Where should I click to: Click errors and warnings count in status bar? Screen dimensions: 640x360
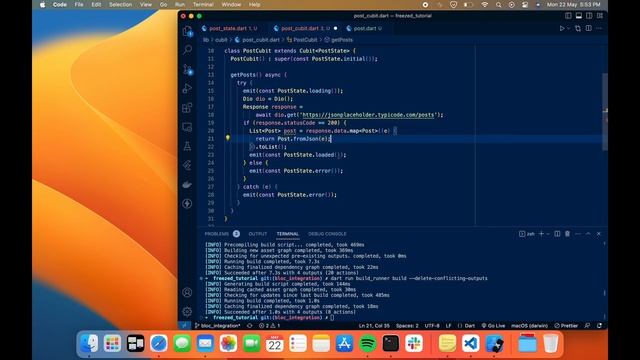269,326
